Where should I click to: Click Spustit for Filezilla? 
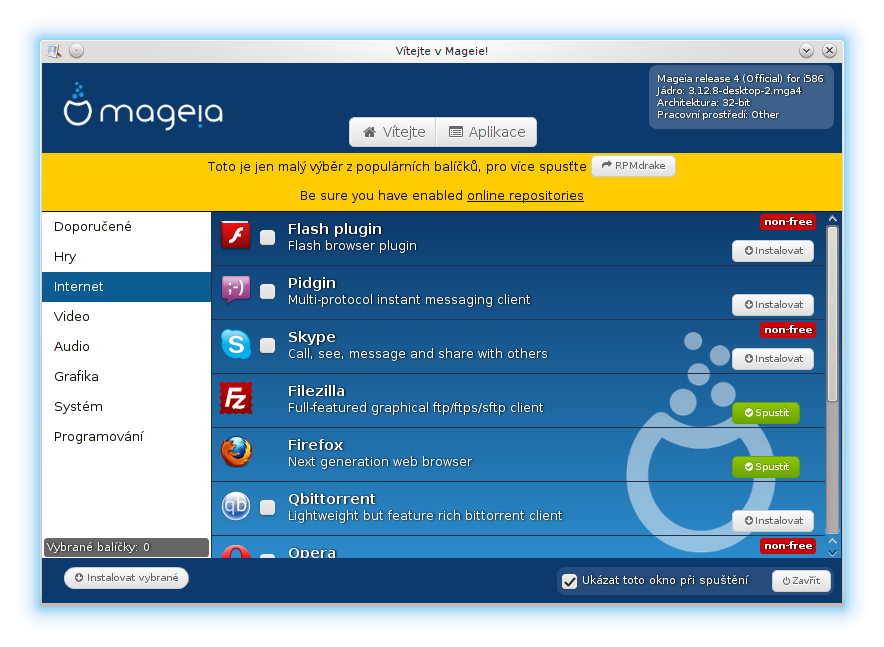point(766,413)
